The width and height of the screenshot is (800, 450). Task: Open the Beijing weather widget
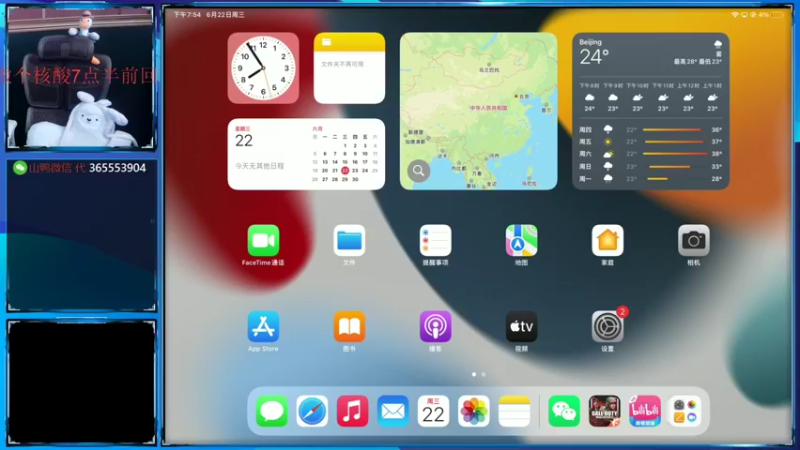click(651, 111)
